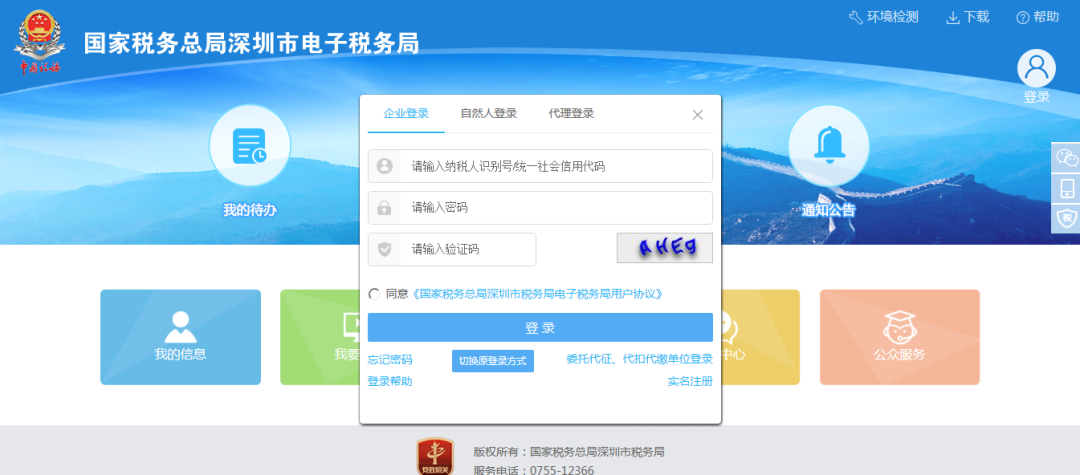Open the 我的待办 circular icon
The image size is (1080, 475).
(x=250, y=145)
